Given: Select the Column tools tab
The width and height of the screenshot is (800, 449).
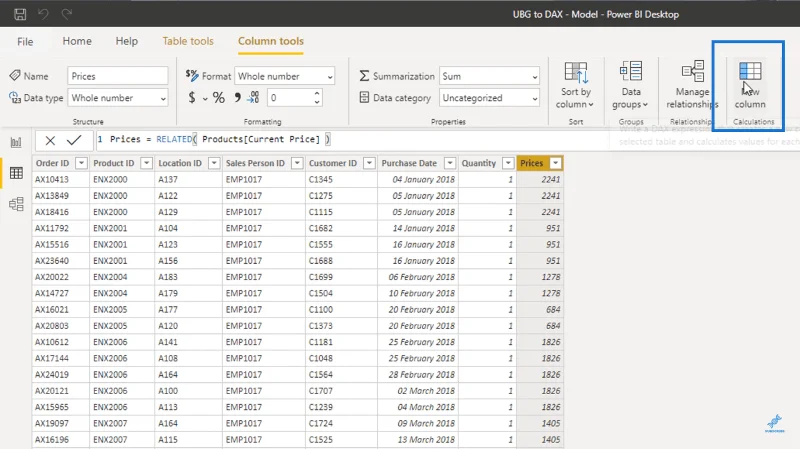Looking at the screenshot, I should [271, 41].
